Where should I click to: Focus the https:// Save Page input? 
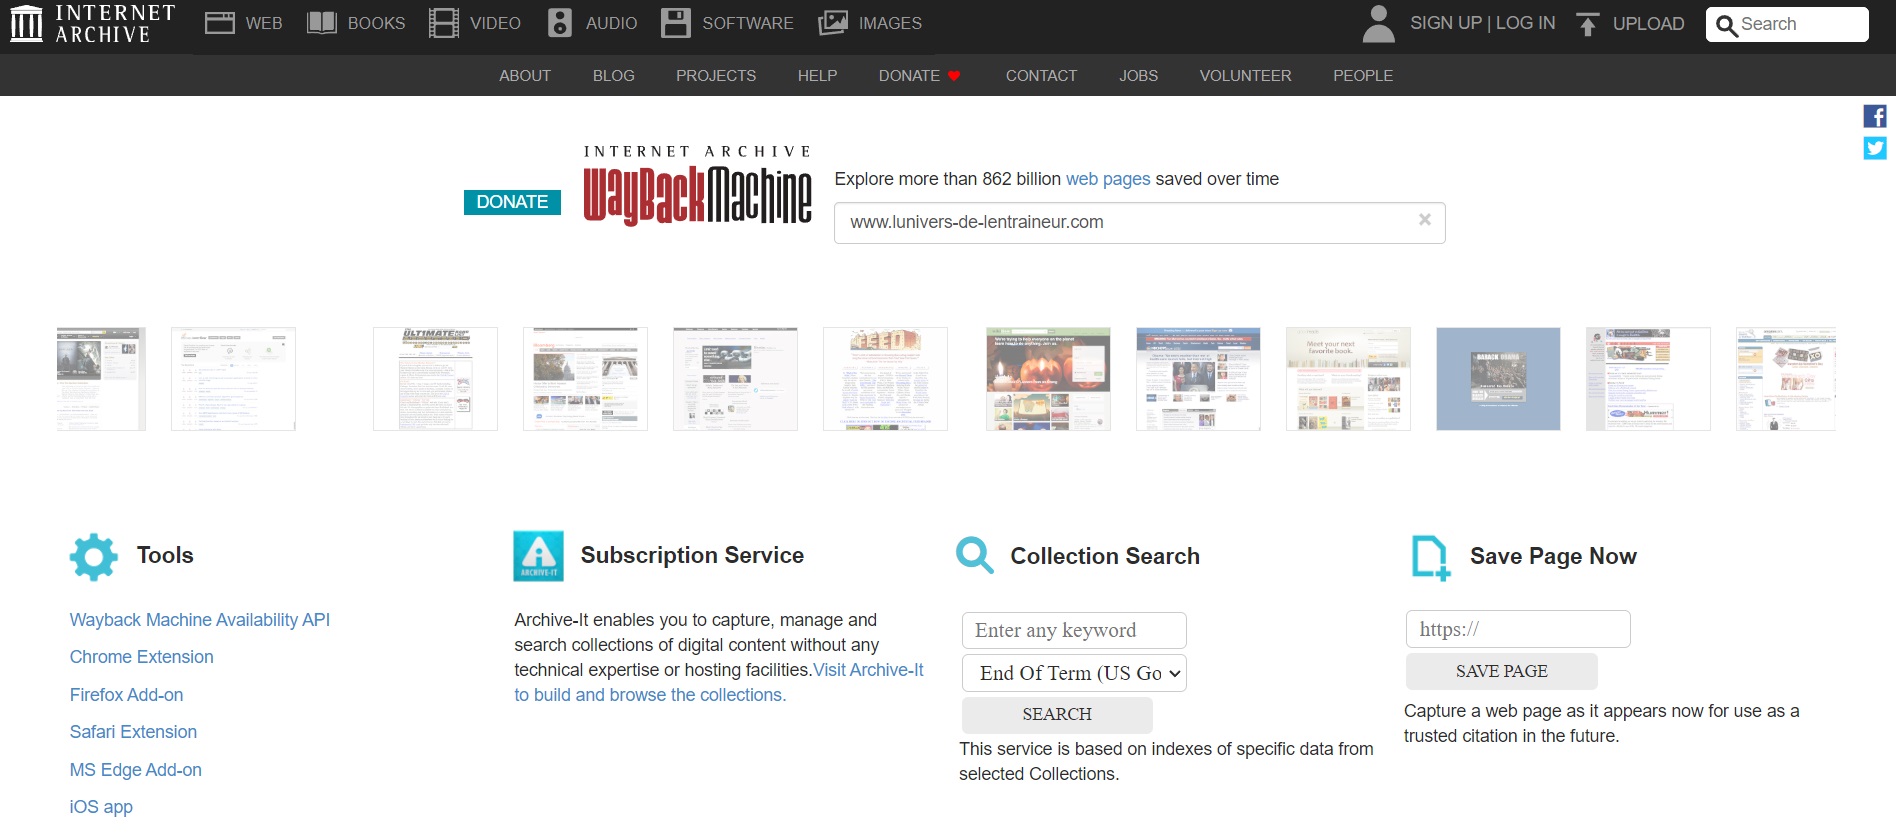tap(1518, 629)
